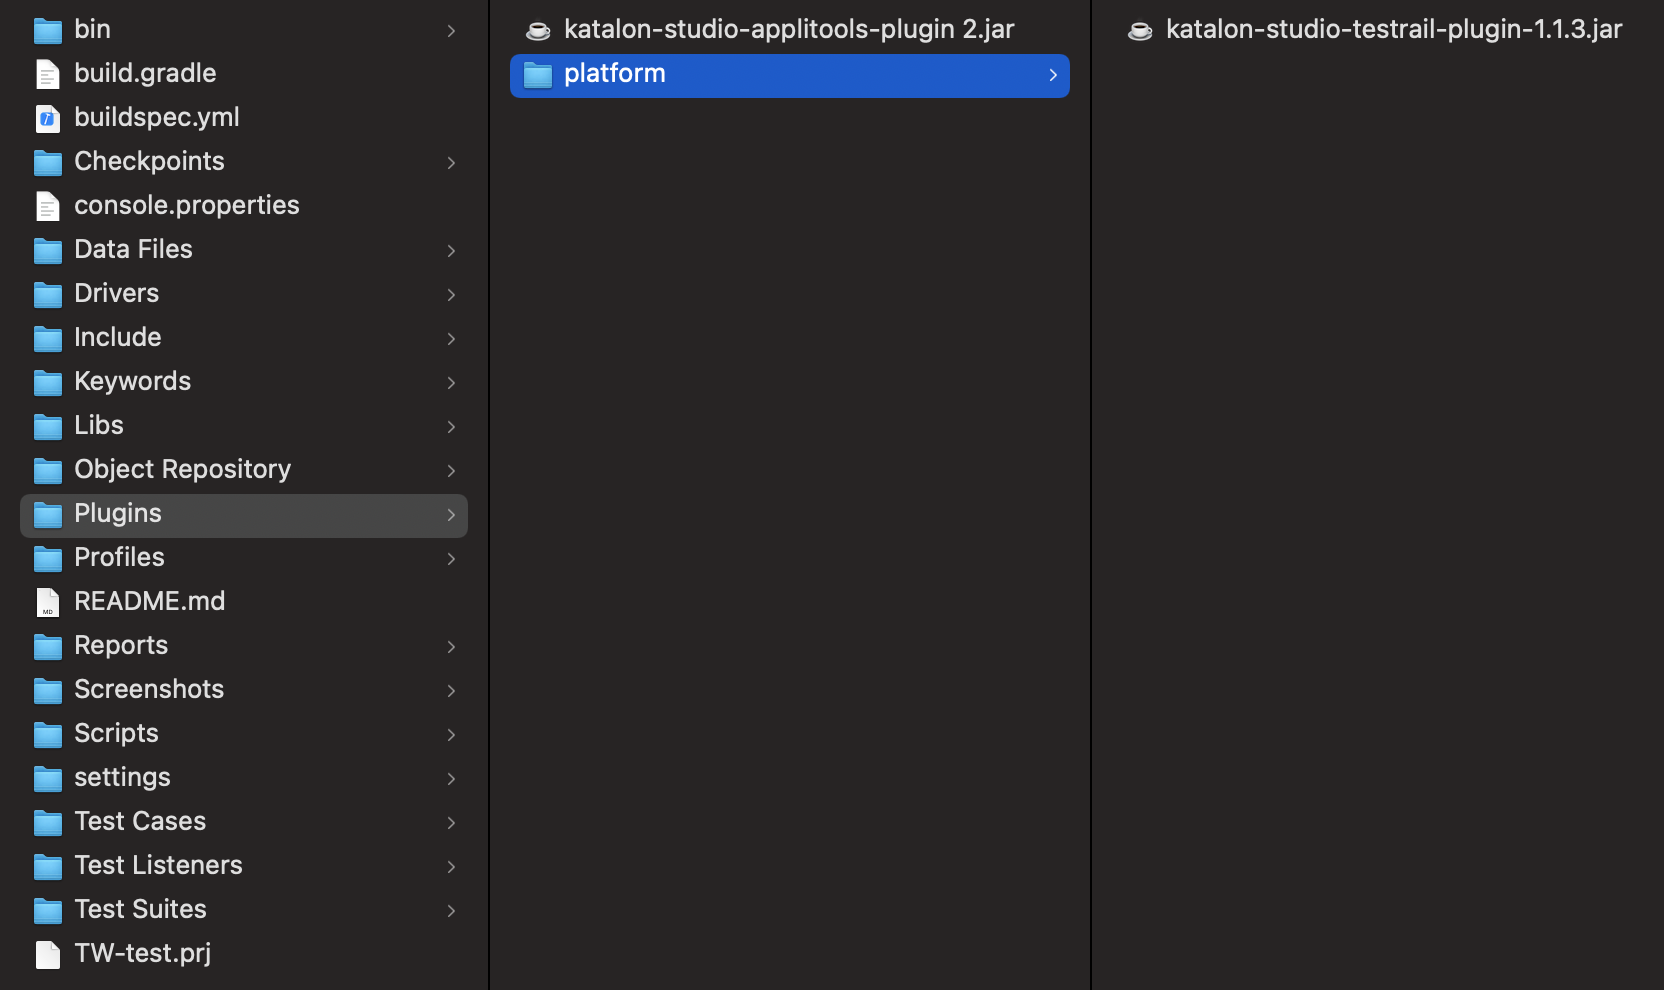Click the TW-test.prj file icon
The width and height of the screenshot is (1664, 990).
click(47, 954)
